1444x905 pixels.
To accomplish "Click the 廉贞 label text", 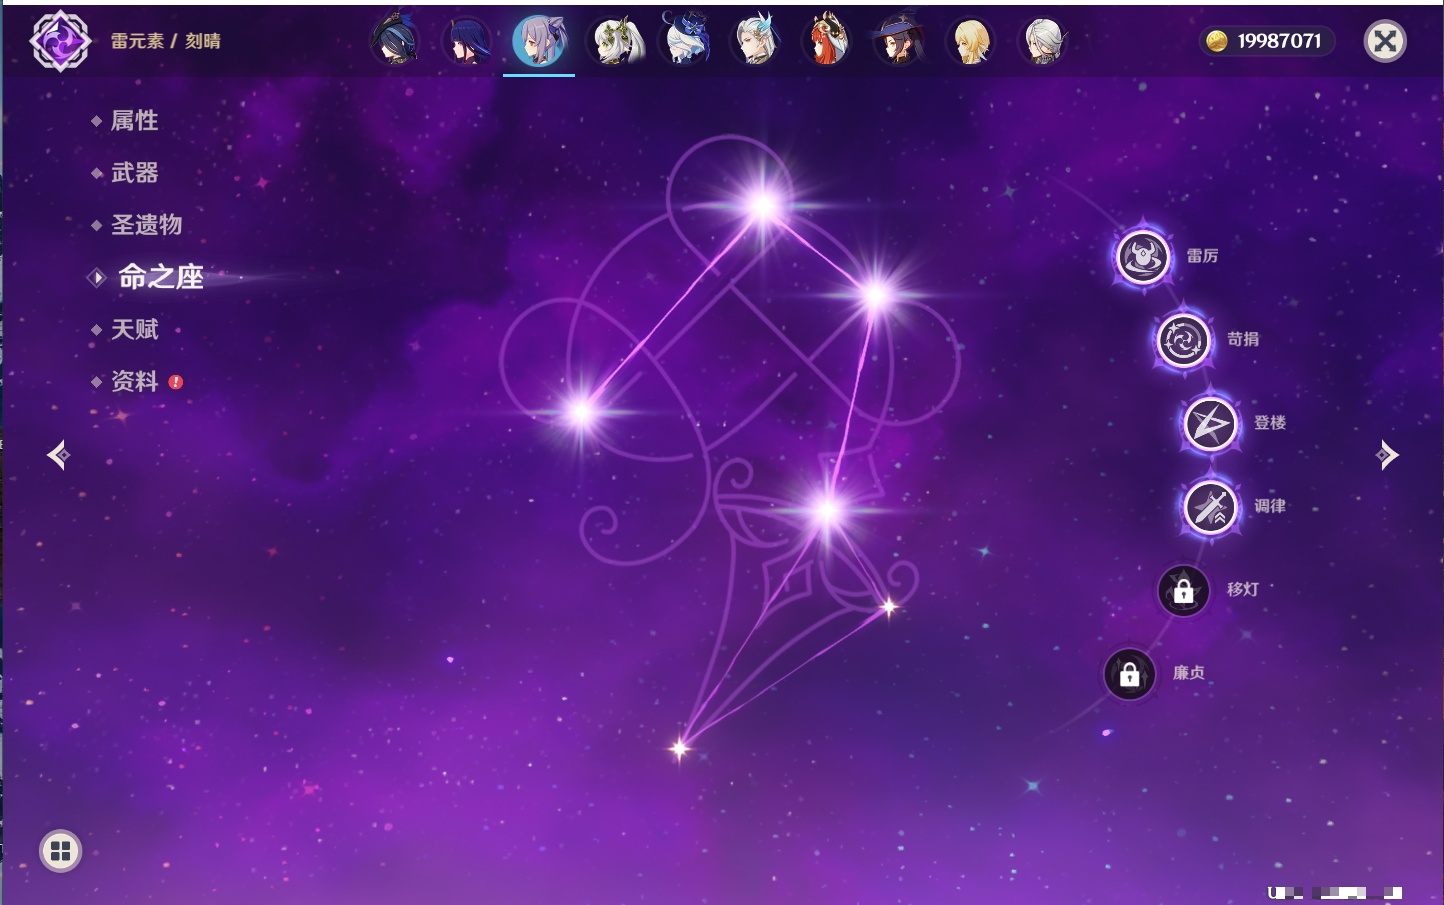I will point(1189,673).
